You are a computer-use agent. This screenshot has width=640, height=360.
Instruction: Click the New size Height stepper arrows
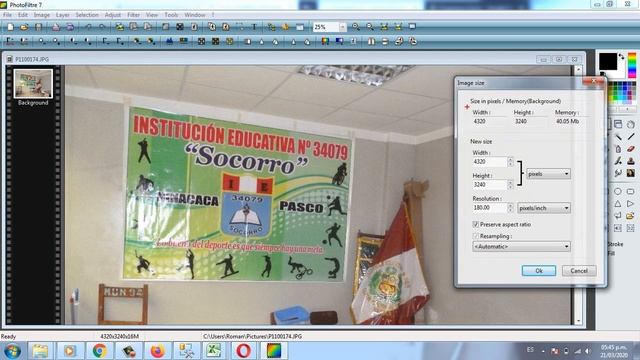[x=510, y=184]
